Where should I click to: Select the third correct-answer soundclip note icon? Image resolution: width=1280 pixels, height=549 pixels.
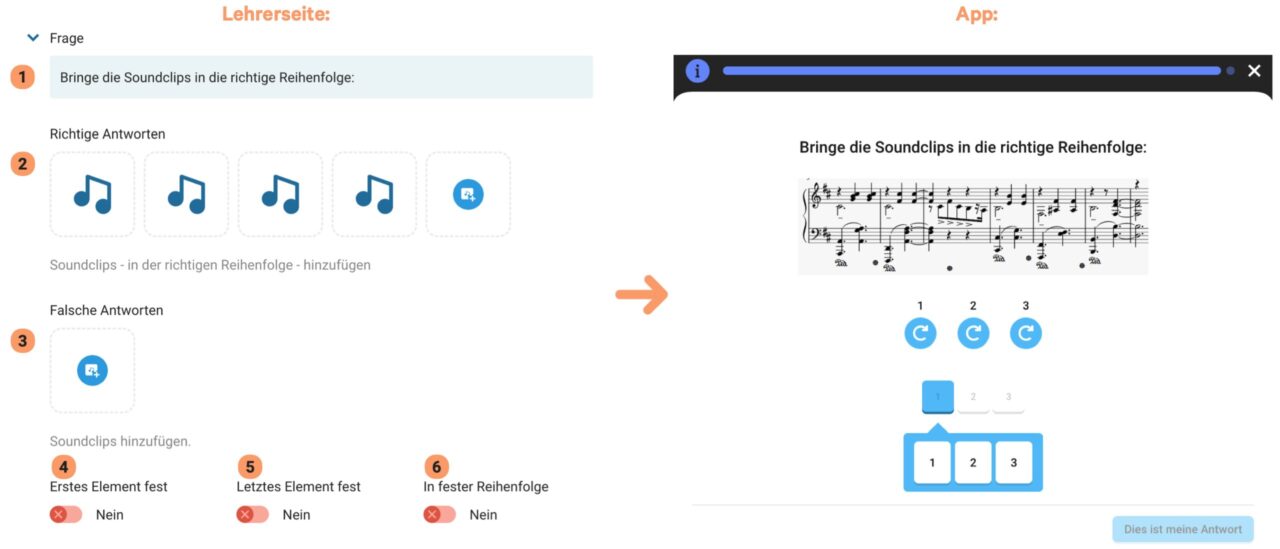point(280,194)
